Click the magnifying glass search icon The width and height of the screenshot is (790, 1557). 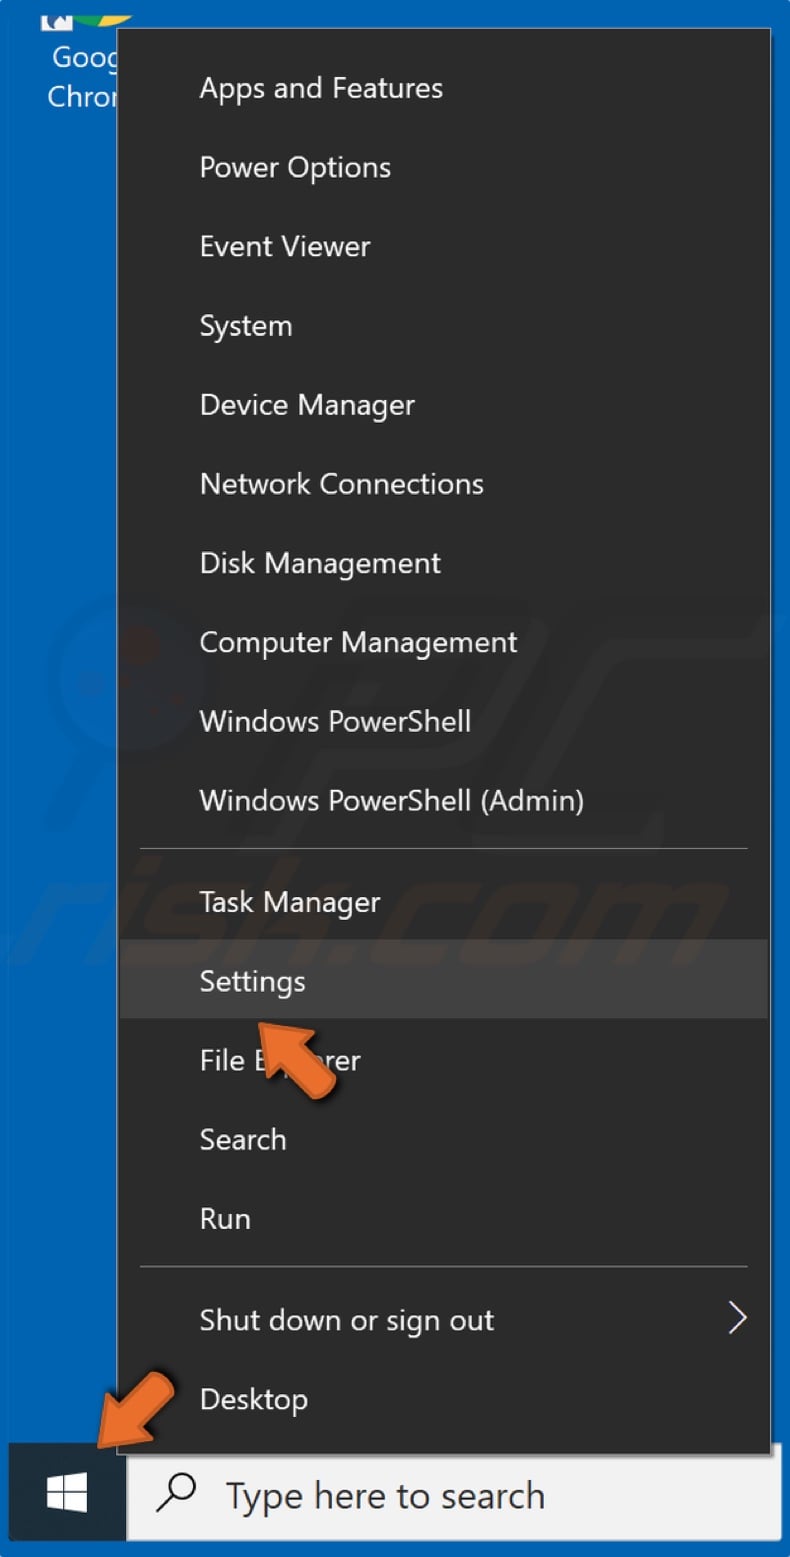tap(175, 1494)
